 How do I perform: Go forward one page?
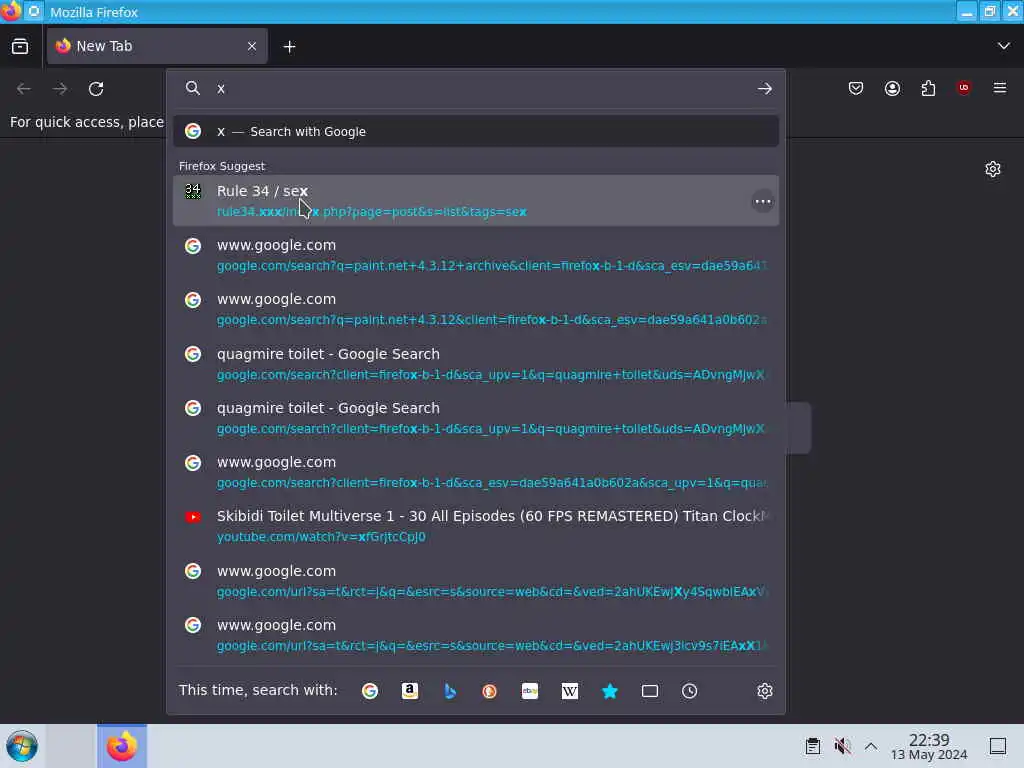point(60,89)
